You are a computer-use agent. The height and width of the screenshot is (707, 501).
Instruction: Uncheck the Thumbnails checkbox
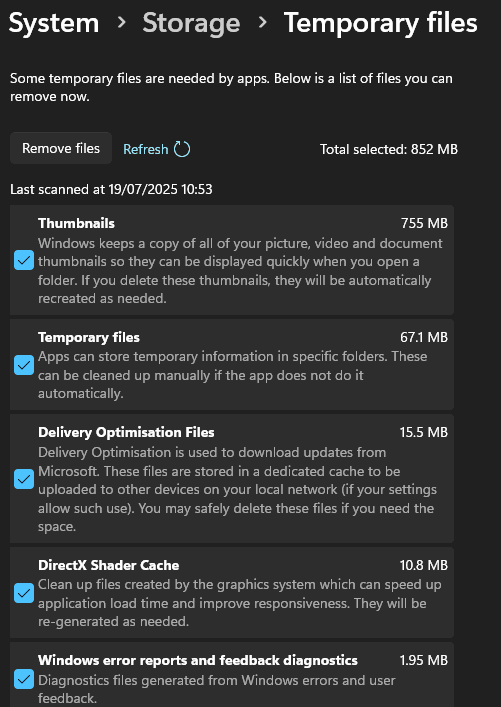(x=24, y=260)
